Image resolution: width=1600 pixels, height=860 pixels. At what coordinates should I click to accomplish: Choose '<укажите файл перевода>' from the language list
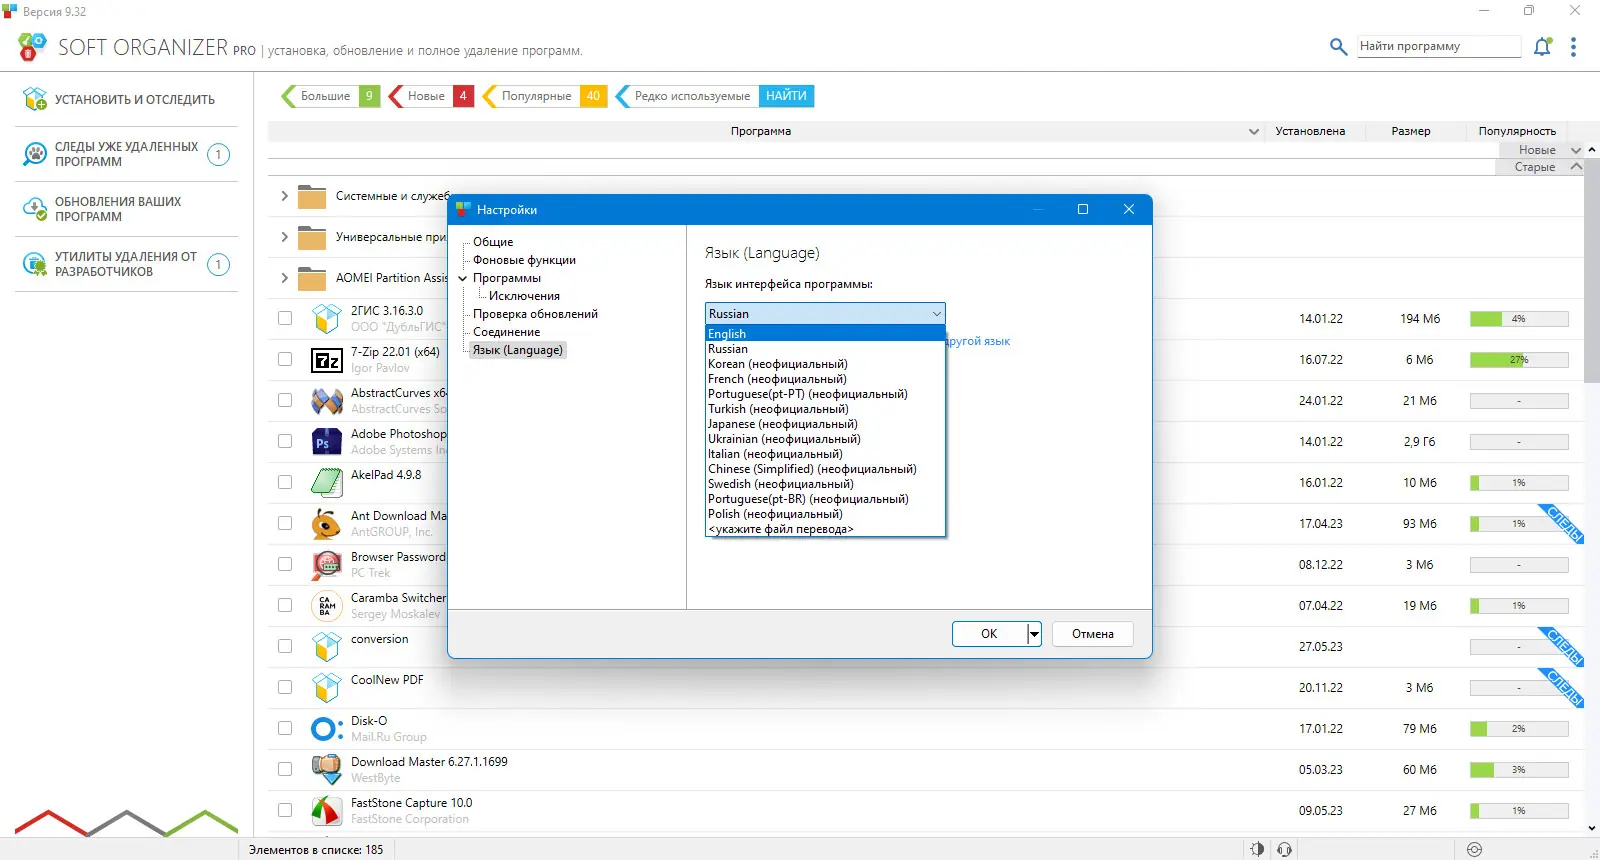(825, 529)
